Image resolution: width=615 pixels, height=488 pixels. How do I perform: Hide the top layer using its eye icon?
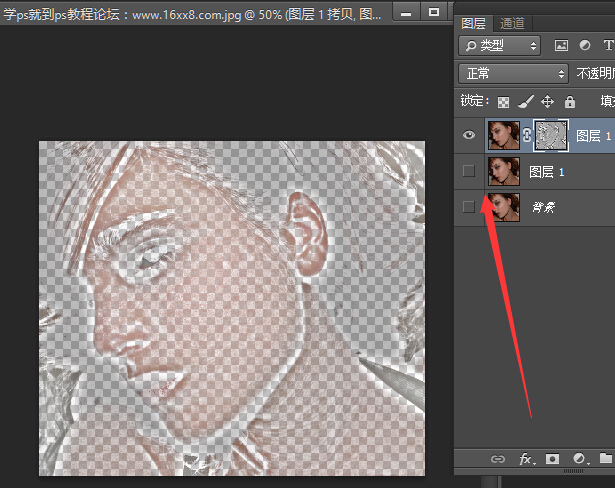[468, 134]
